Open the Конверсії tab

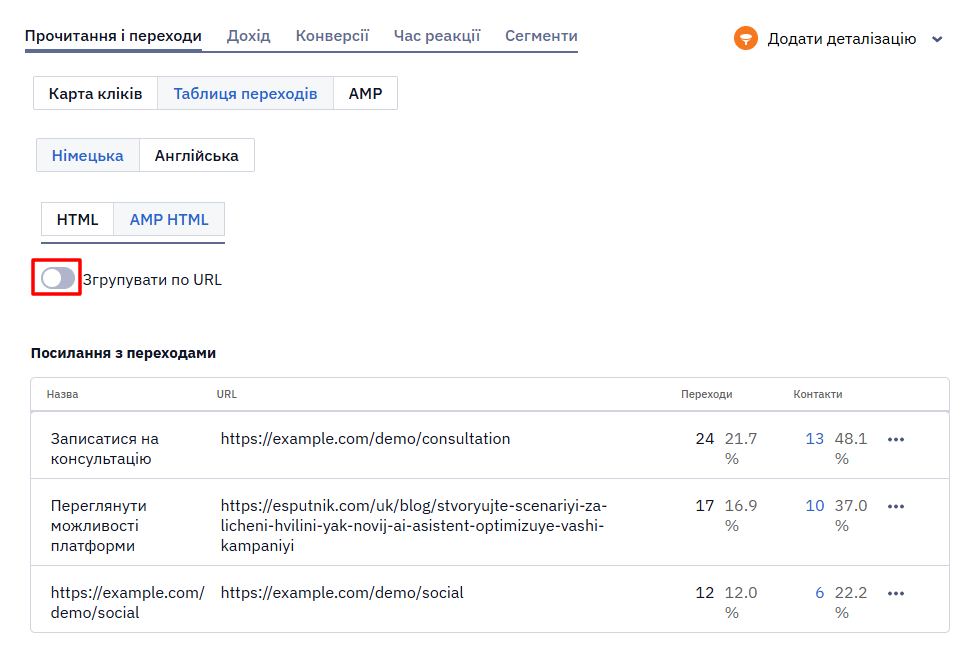(332, 36)
